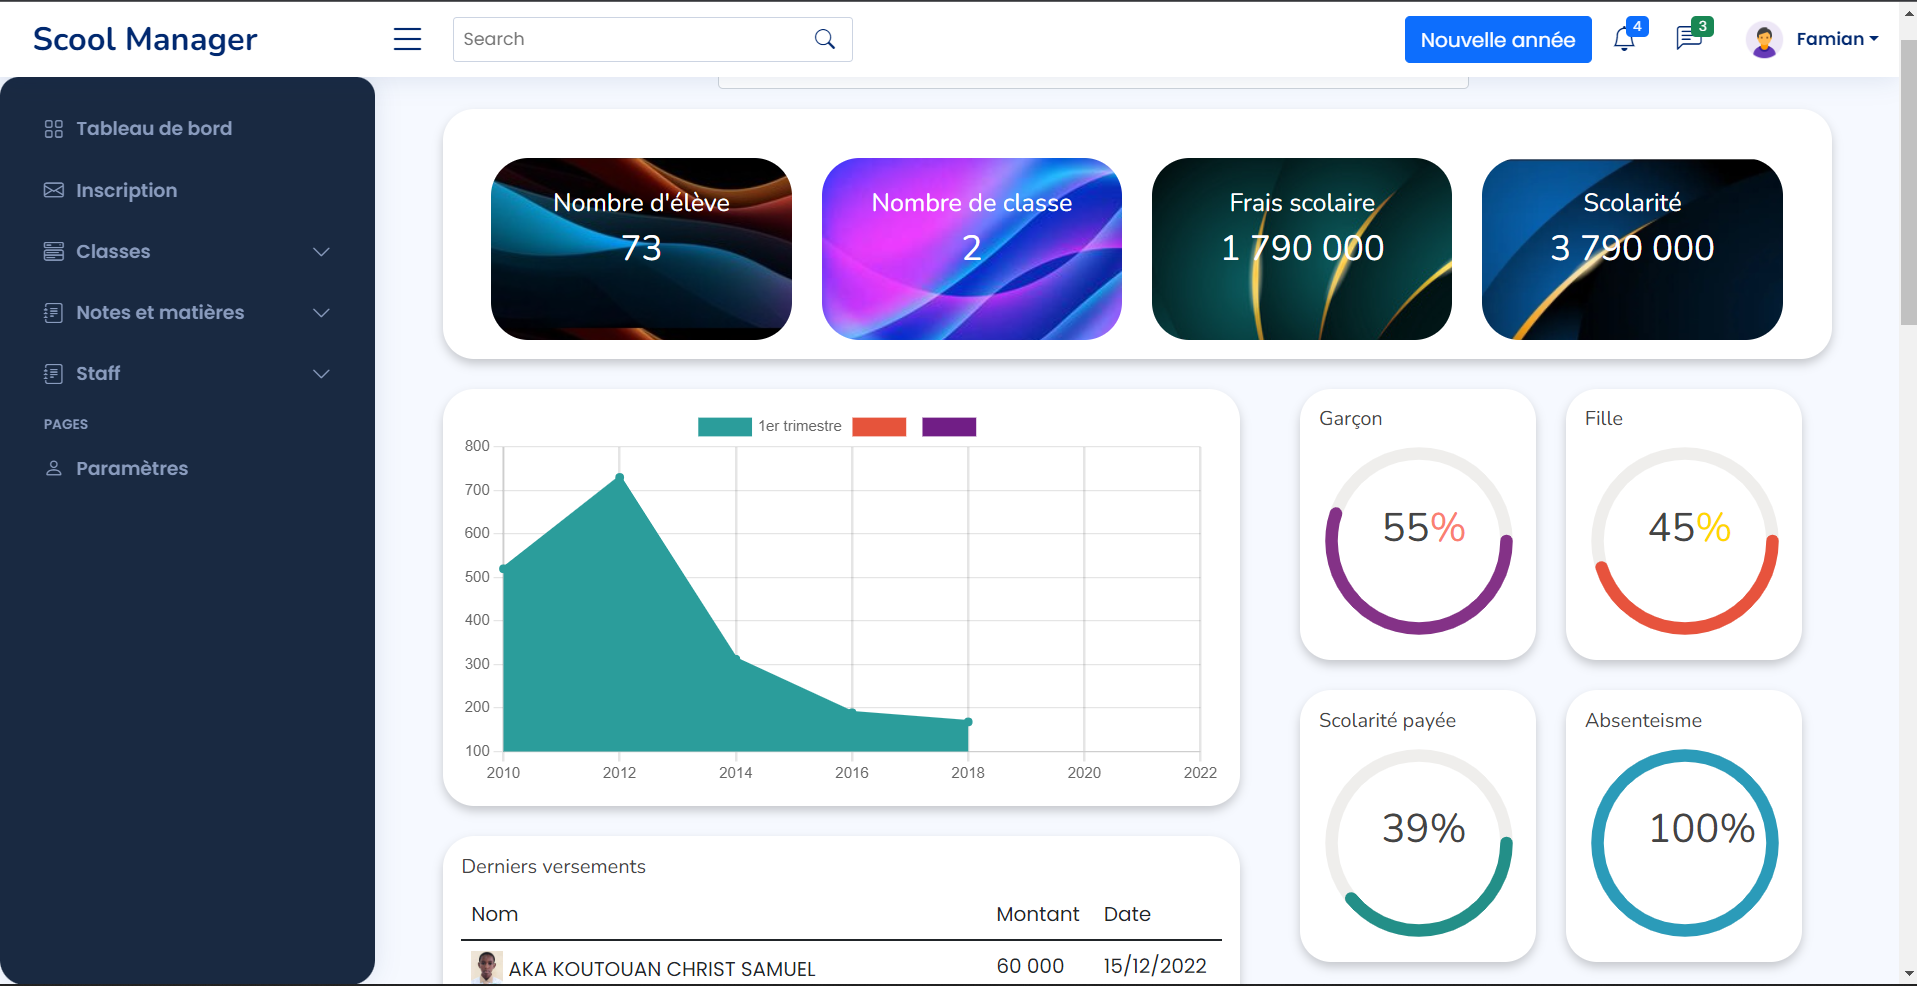Toggle the purple legend swatch
Image resolution: width=1917 pixels, height=986 pixels.
(x=949, y=427)
